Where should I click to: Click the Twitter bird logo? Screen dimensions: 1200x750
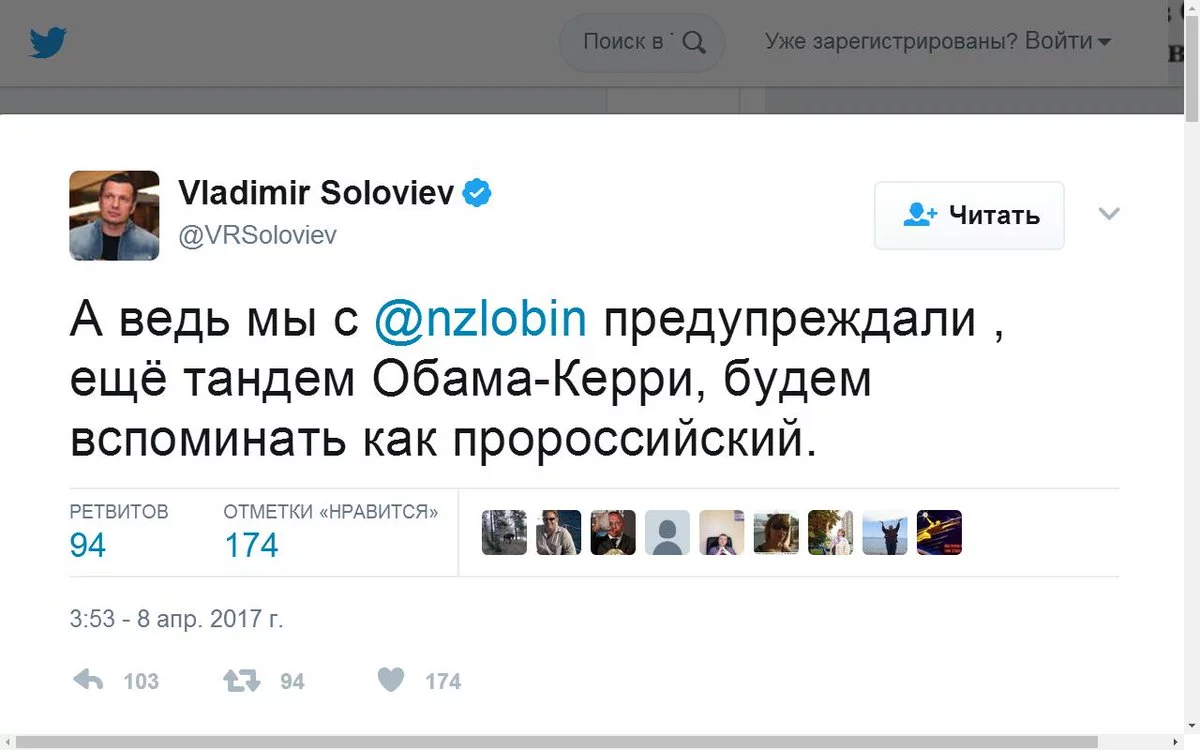click(x=48, y=43)
